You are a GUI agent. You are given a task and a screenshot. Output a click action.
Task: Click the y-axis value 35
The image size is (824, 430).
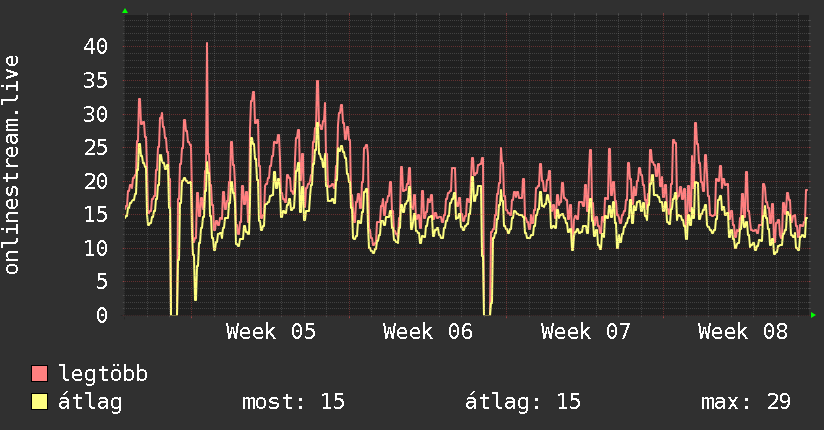click(x=96, y=80)
